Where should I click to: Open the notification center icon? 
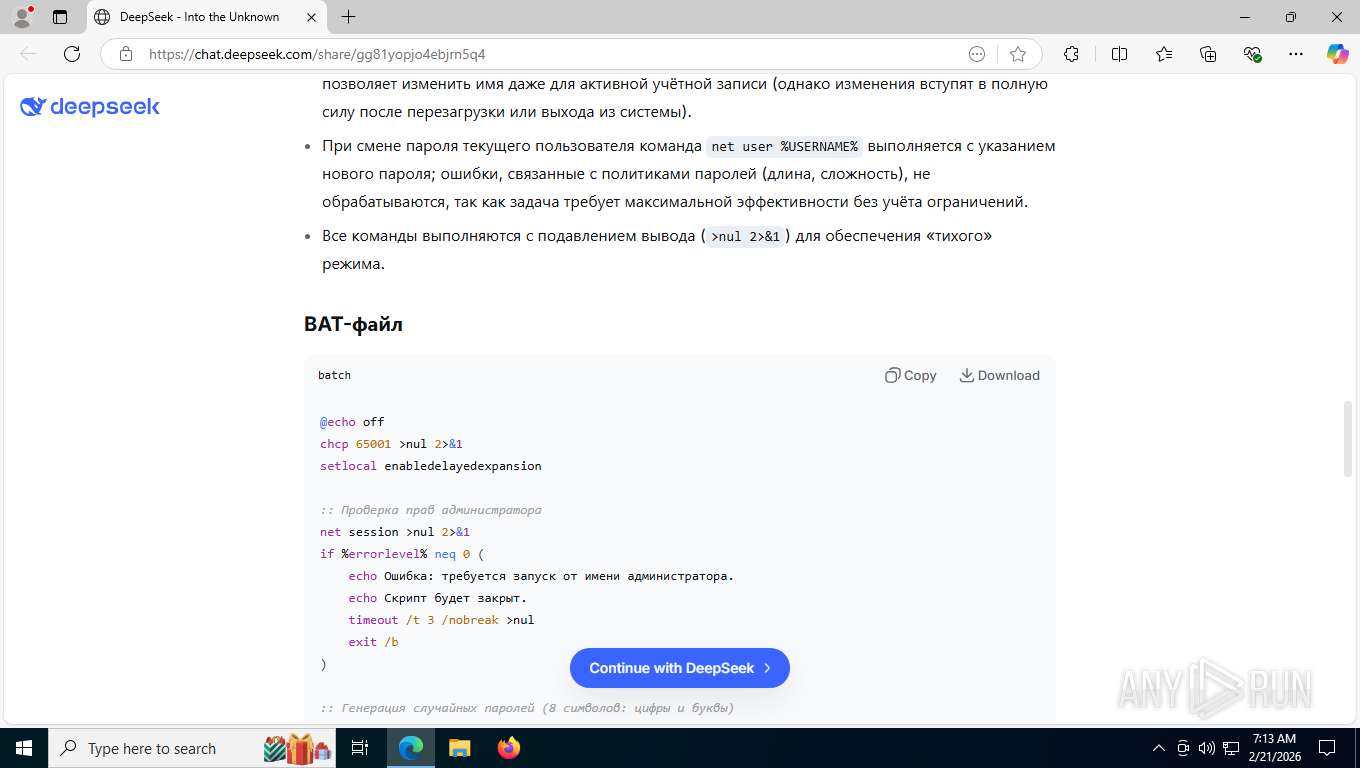click(1327, 748)
